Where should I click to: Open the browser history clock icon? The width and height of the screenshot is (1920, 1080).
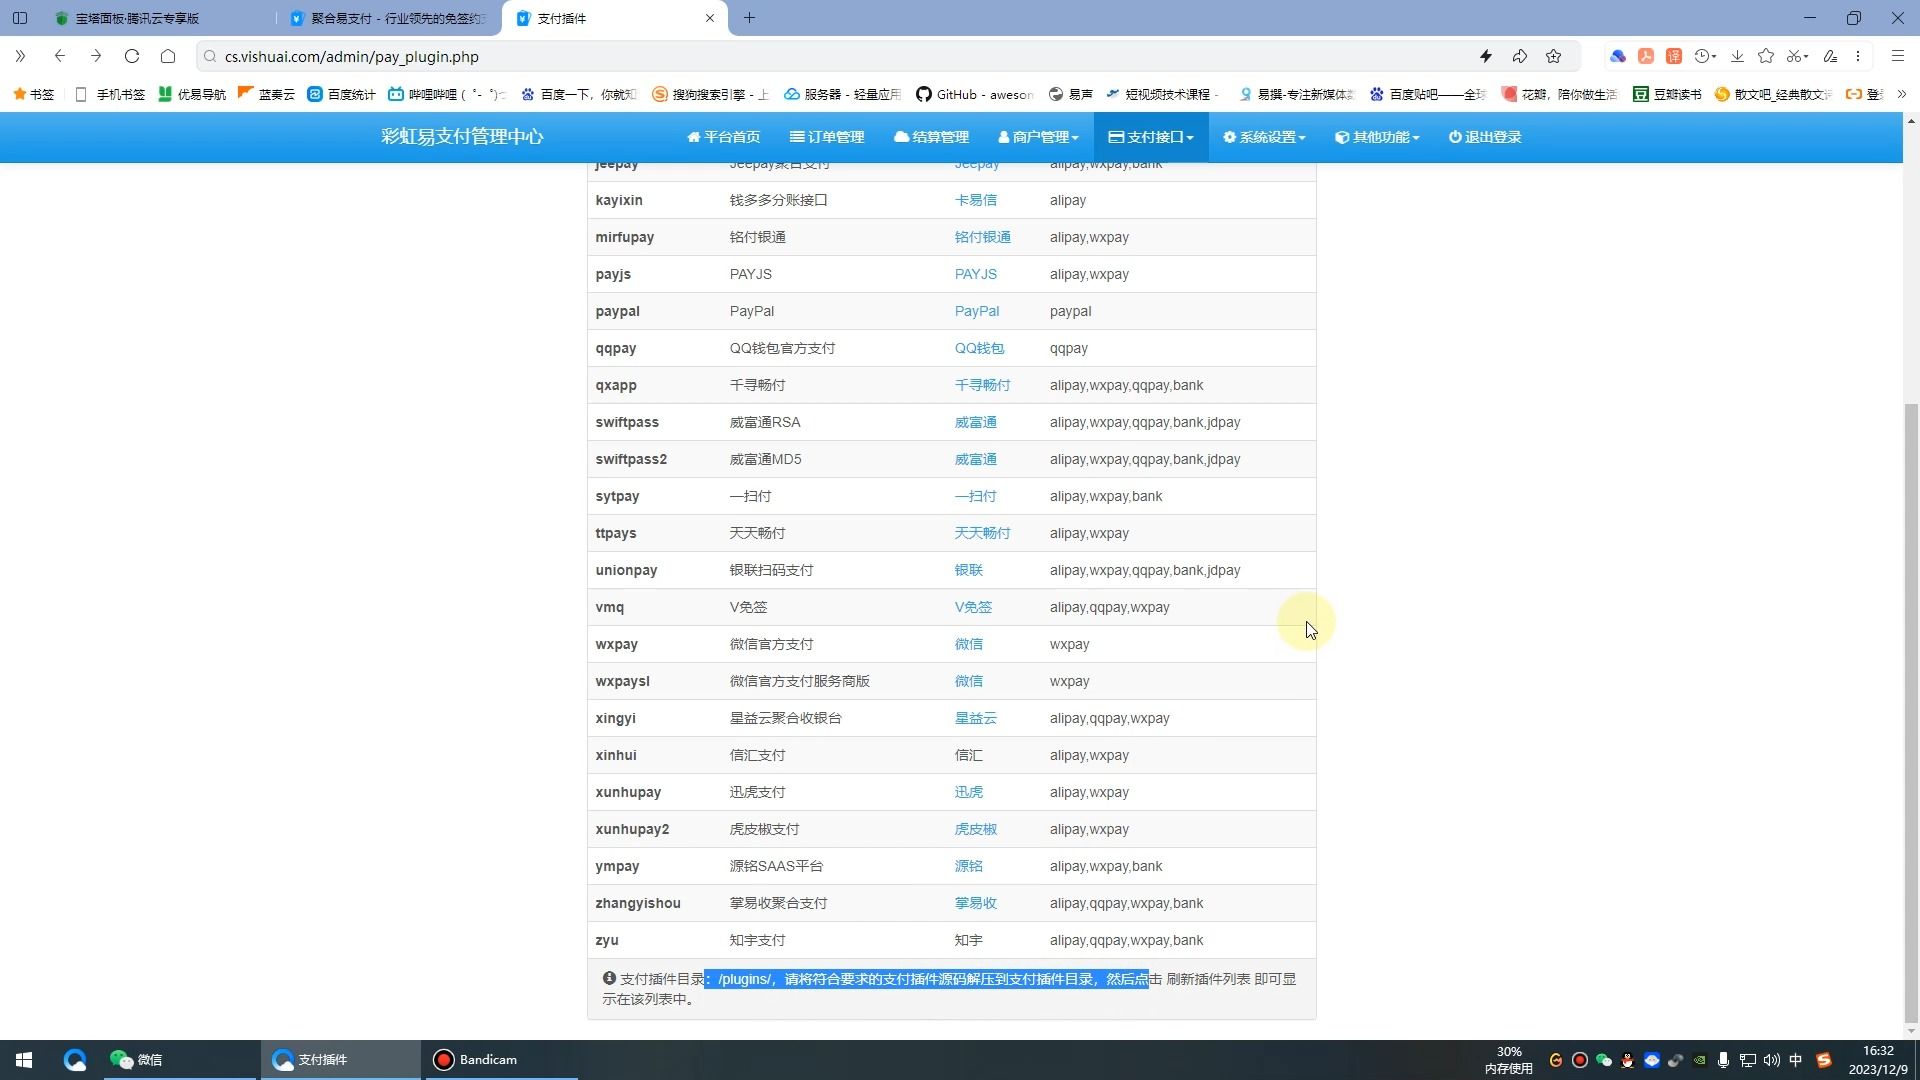tap(1704, 56)
